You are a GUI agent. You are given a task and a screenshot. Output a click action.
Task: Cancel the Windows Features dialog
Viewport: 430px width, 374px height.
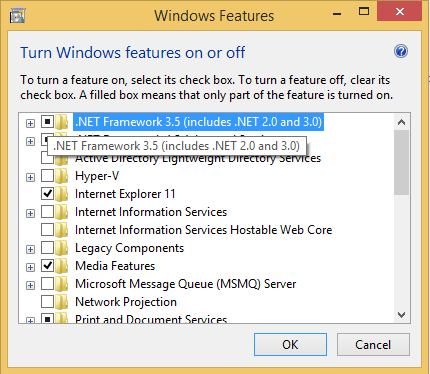[373, 345]
